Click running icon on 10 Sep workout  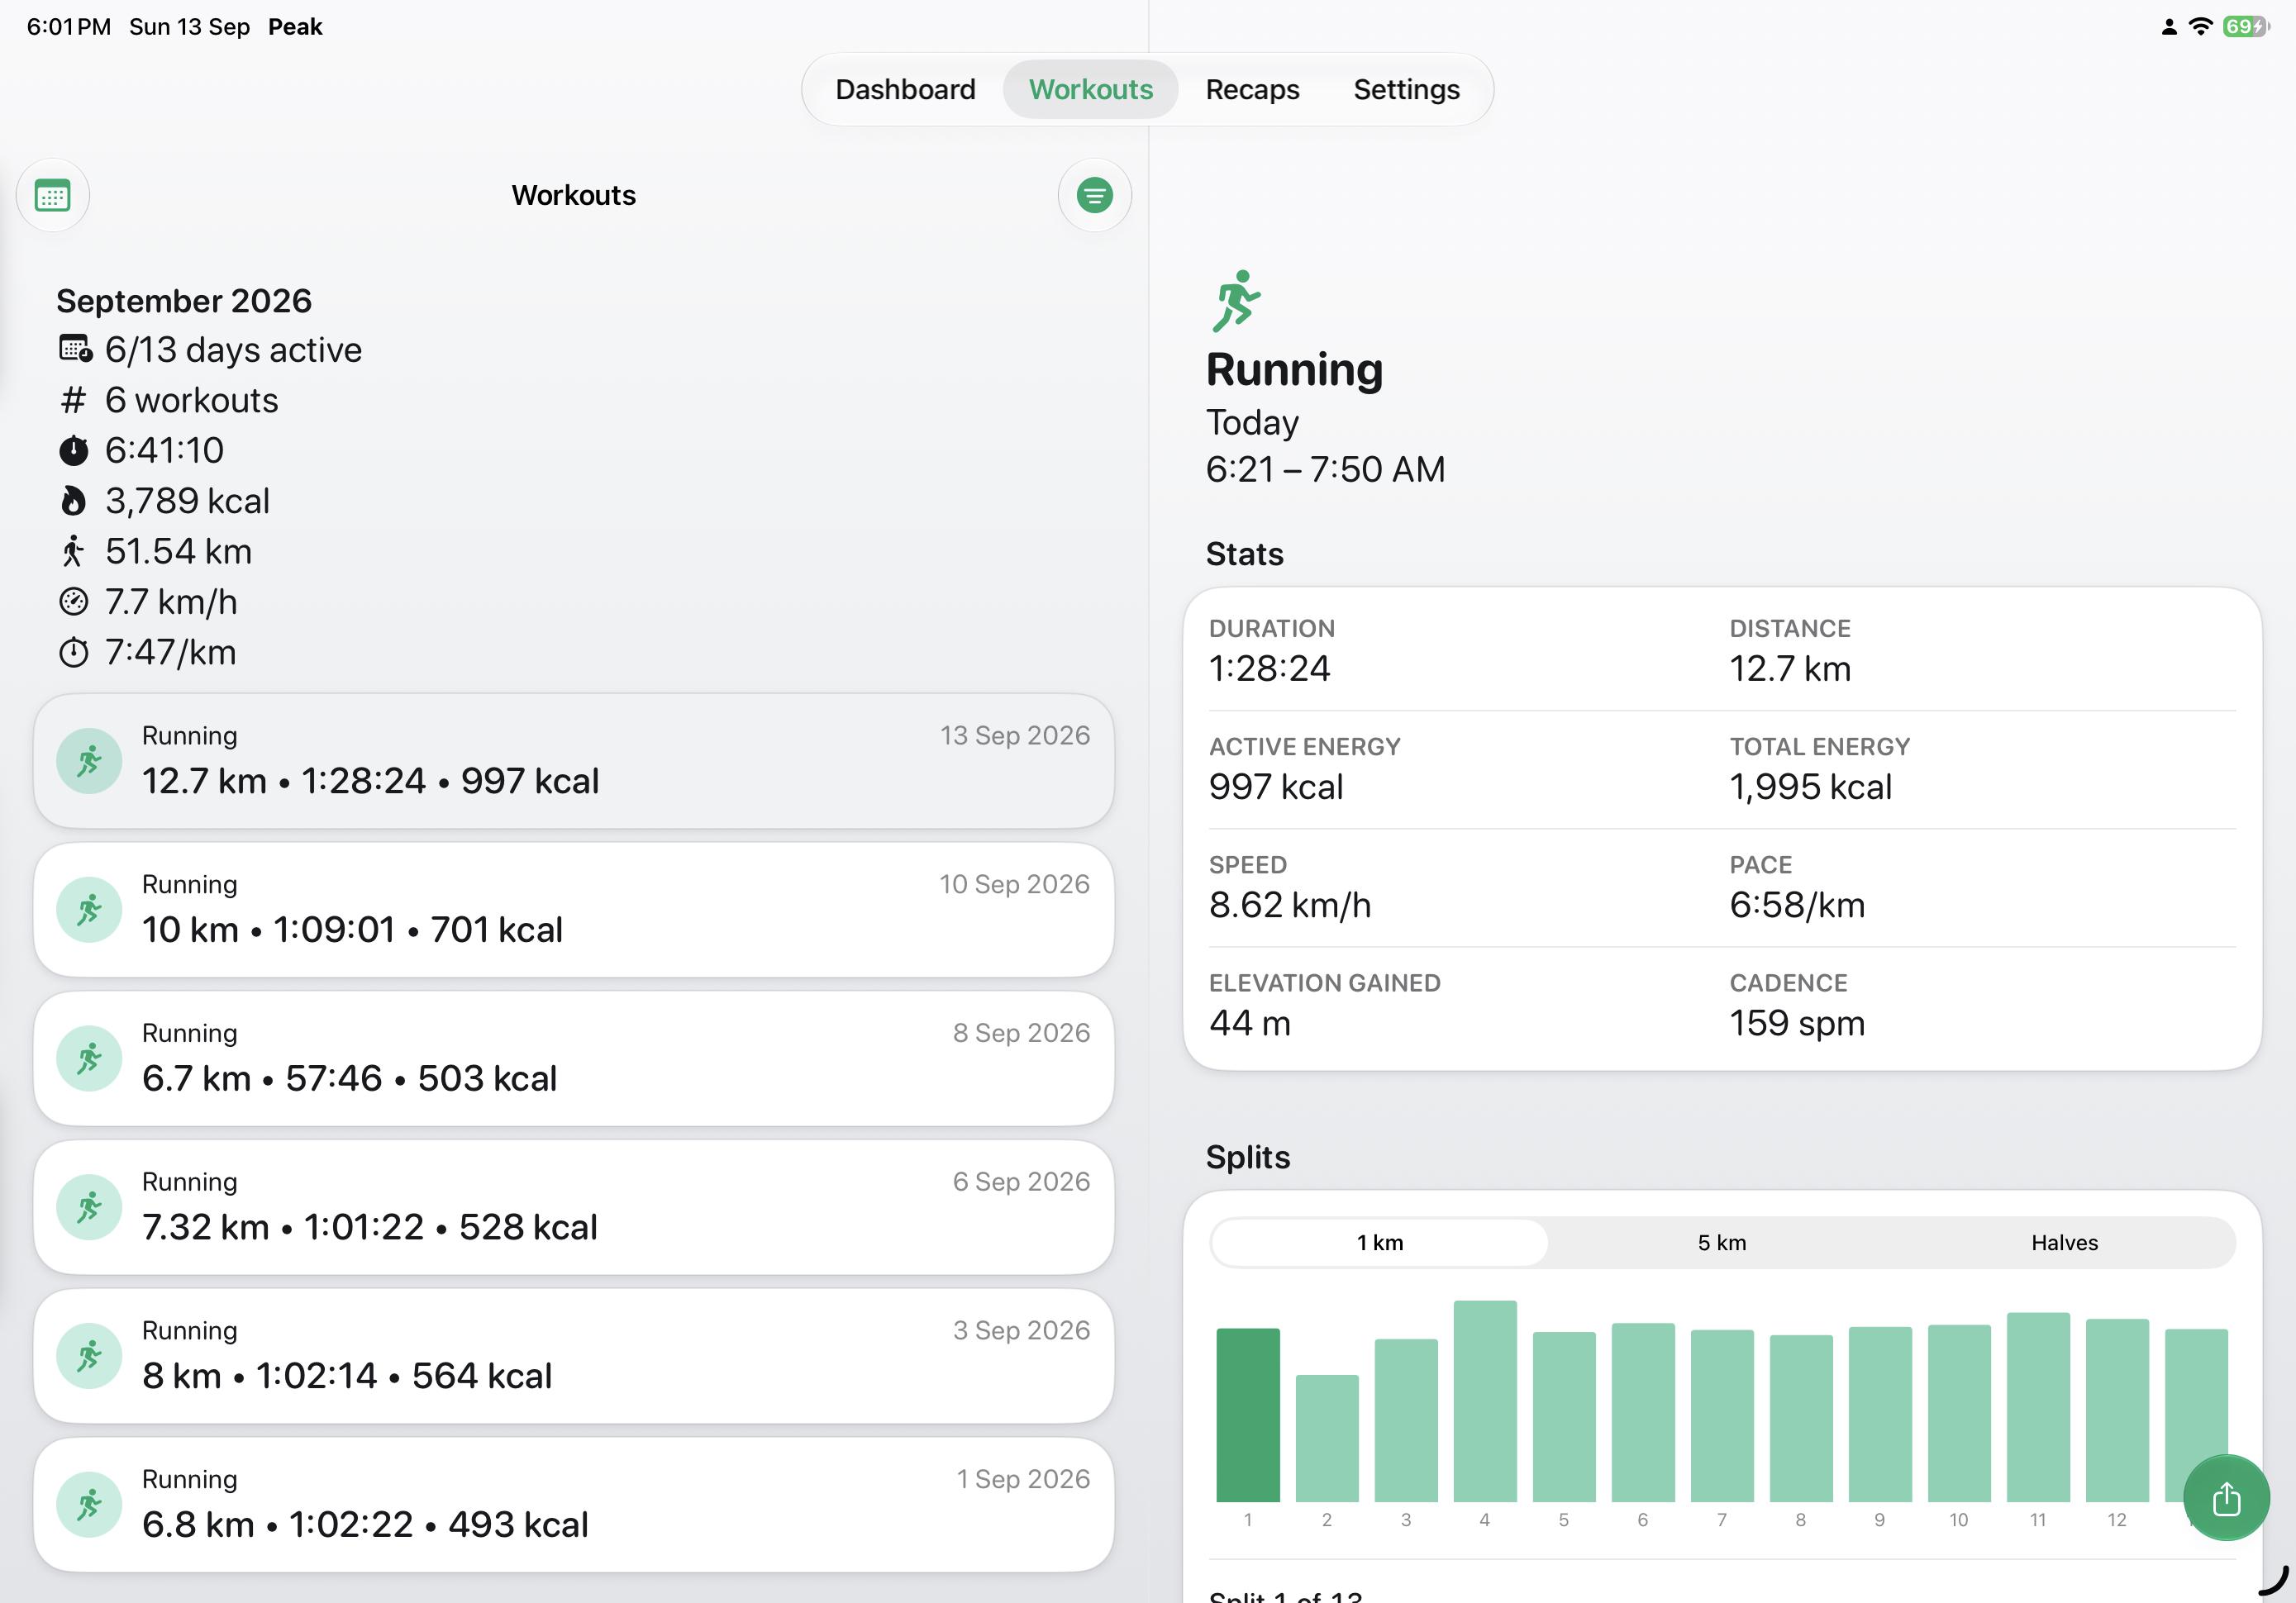point(89,910)
